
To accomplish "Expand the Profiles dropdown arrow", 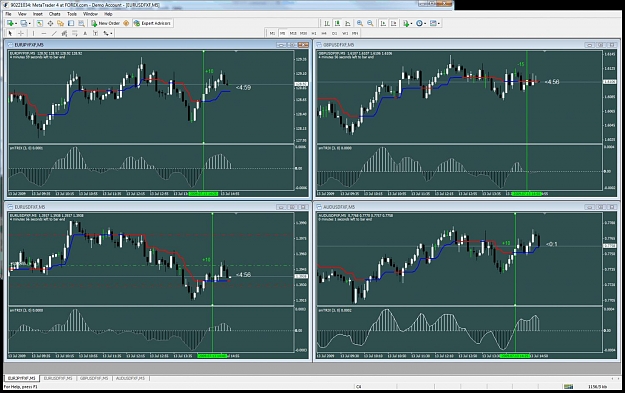I will 29,24.
